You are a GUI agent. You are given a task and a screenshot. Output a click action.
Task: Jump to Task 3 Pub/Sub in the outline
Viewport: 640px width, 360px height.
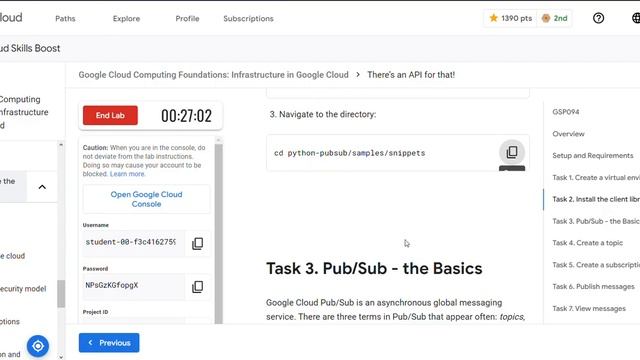596,221
